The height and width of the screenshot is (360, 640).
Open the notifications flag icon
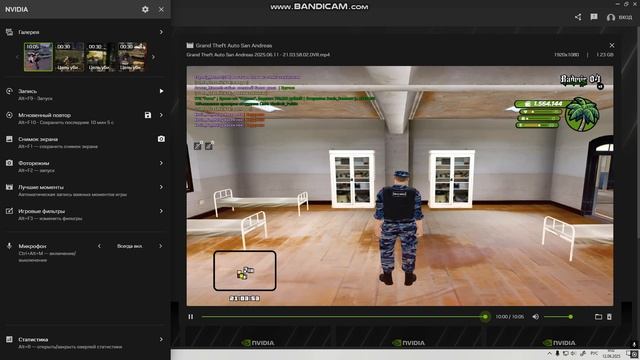pyautogui.click(x=594, y=17)
